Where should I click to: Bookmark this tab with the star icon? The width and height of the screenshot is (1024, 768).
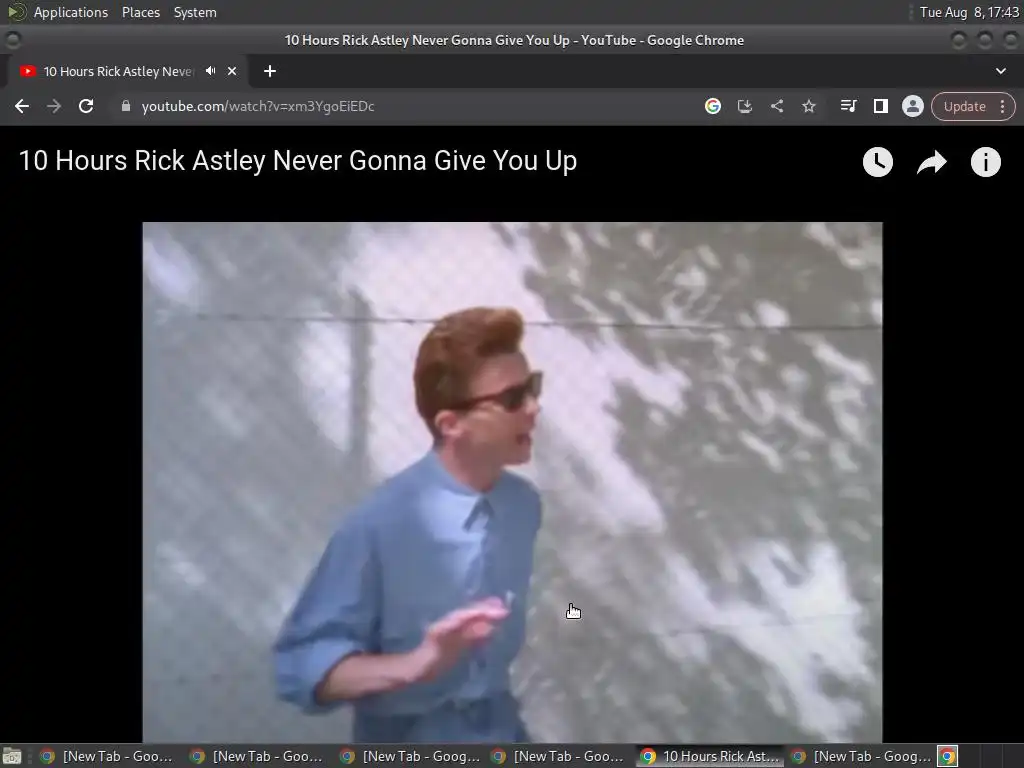coord(808,106)
